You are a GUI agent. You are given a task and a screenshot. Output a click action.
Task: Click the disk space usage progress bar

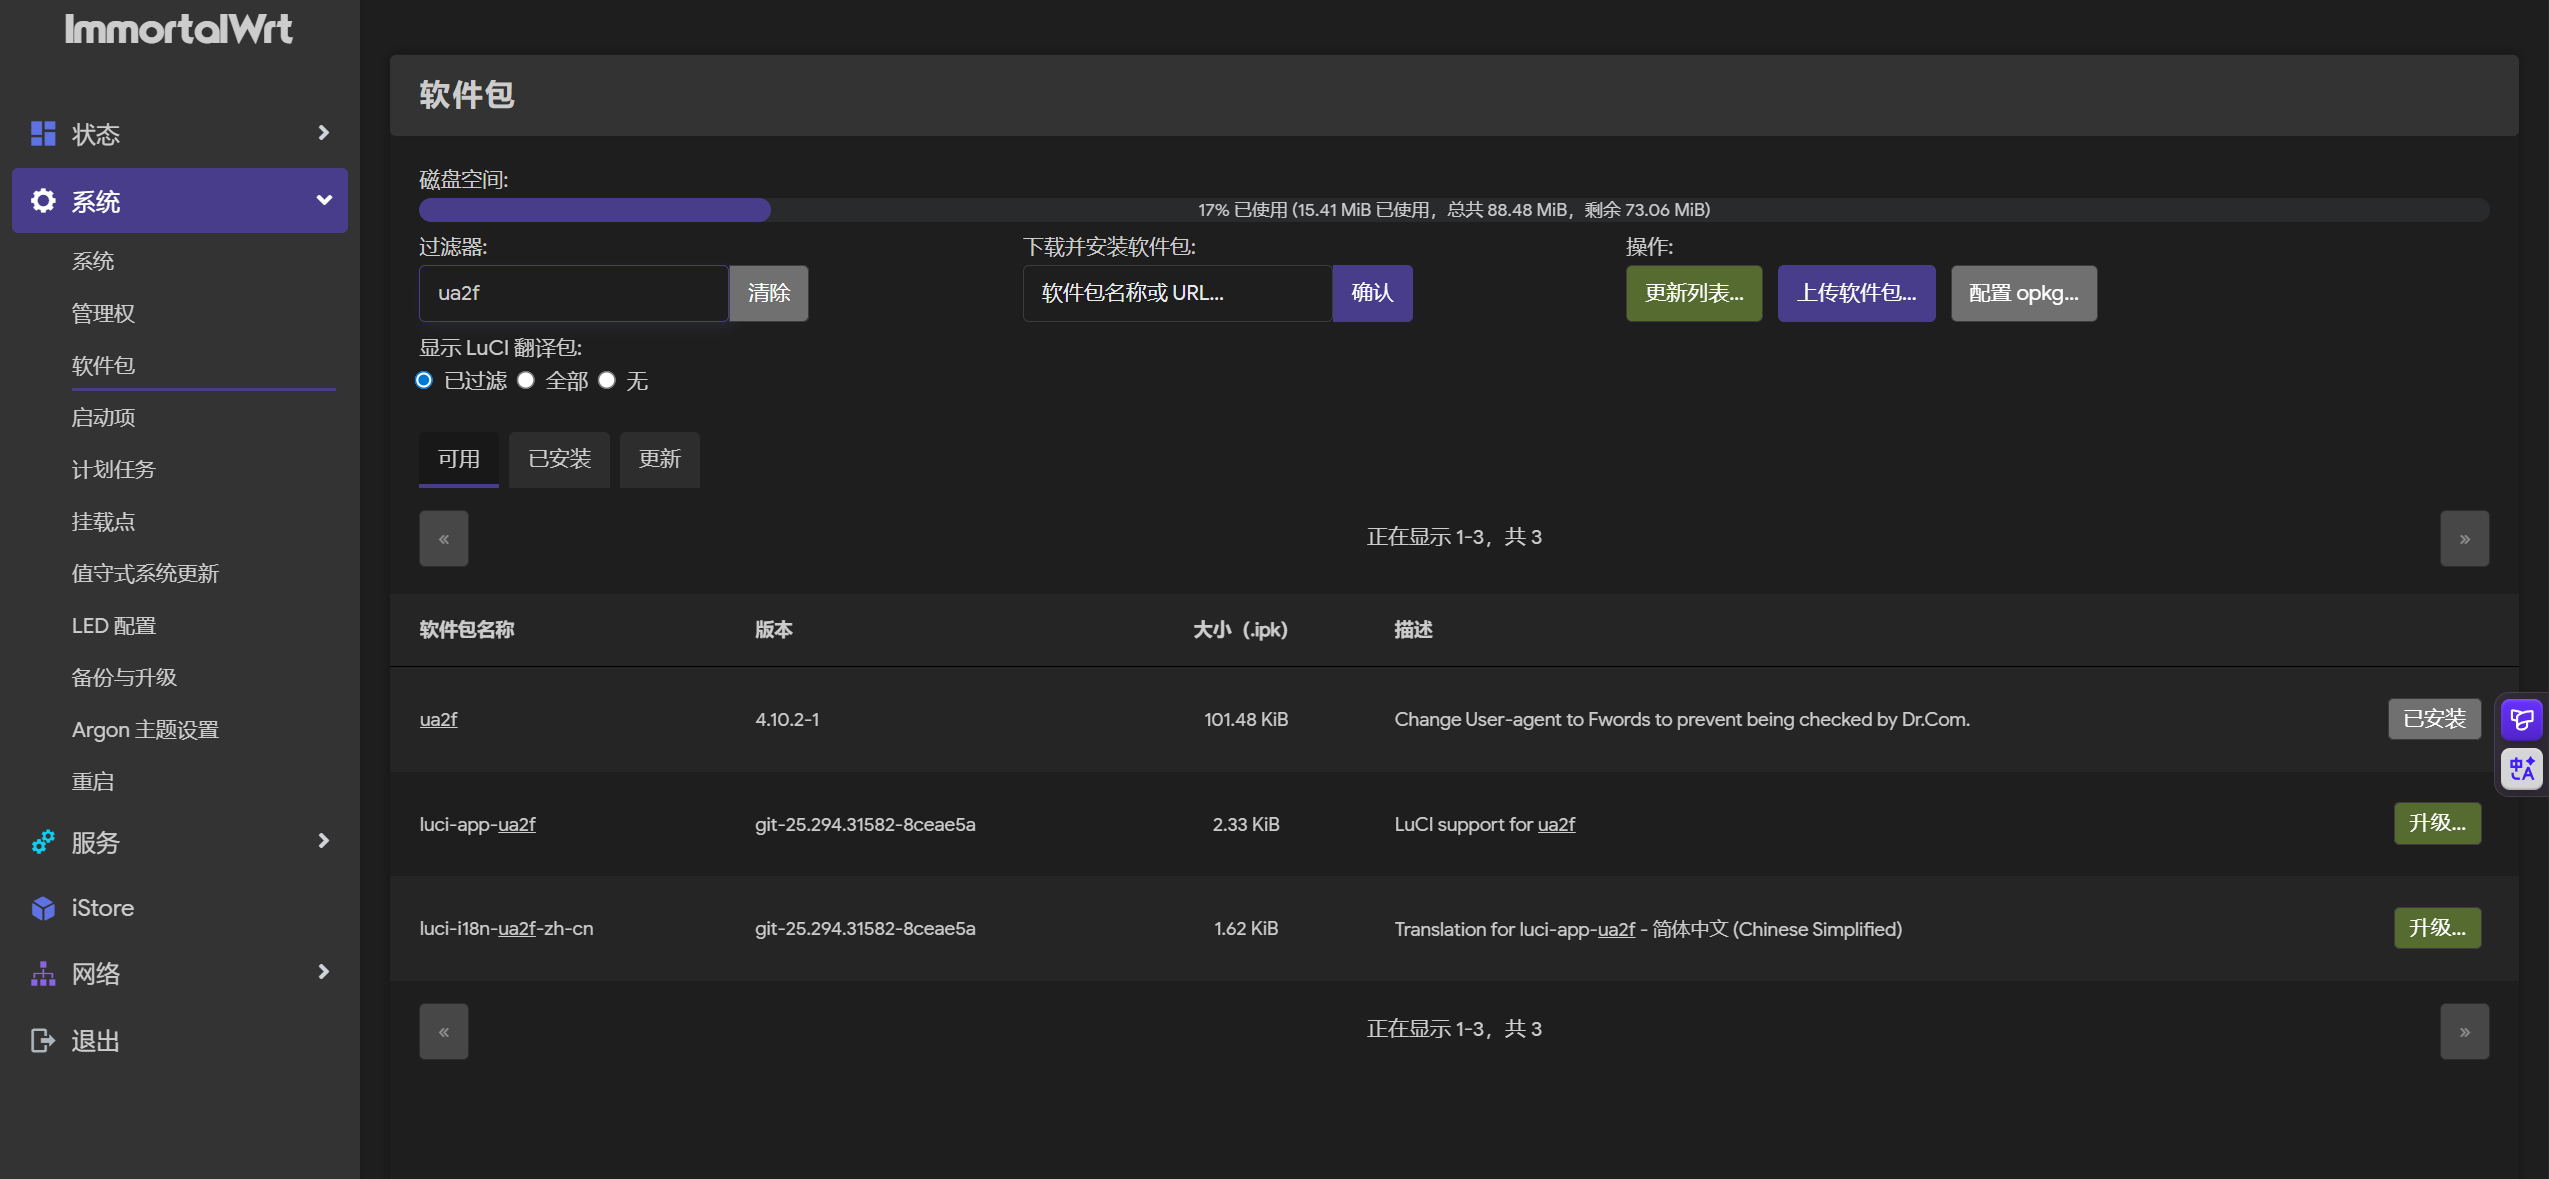click(x=1453, y=210)
